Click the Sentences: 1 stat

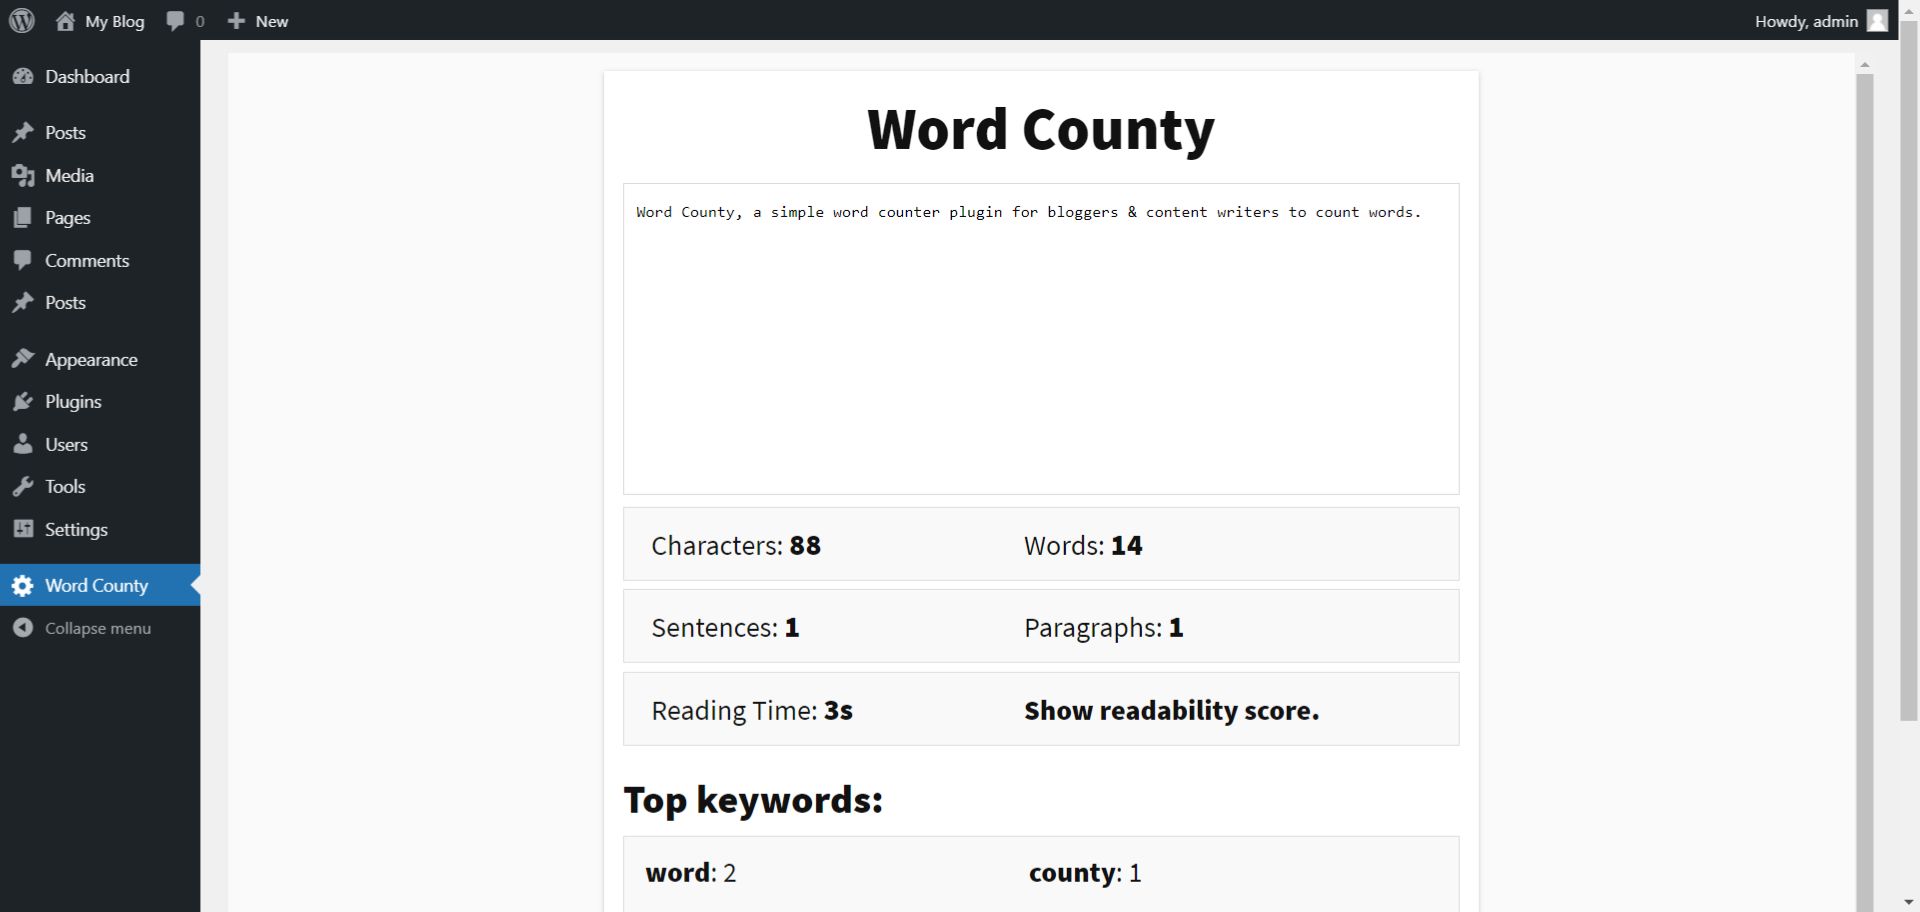(725, 627)
